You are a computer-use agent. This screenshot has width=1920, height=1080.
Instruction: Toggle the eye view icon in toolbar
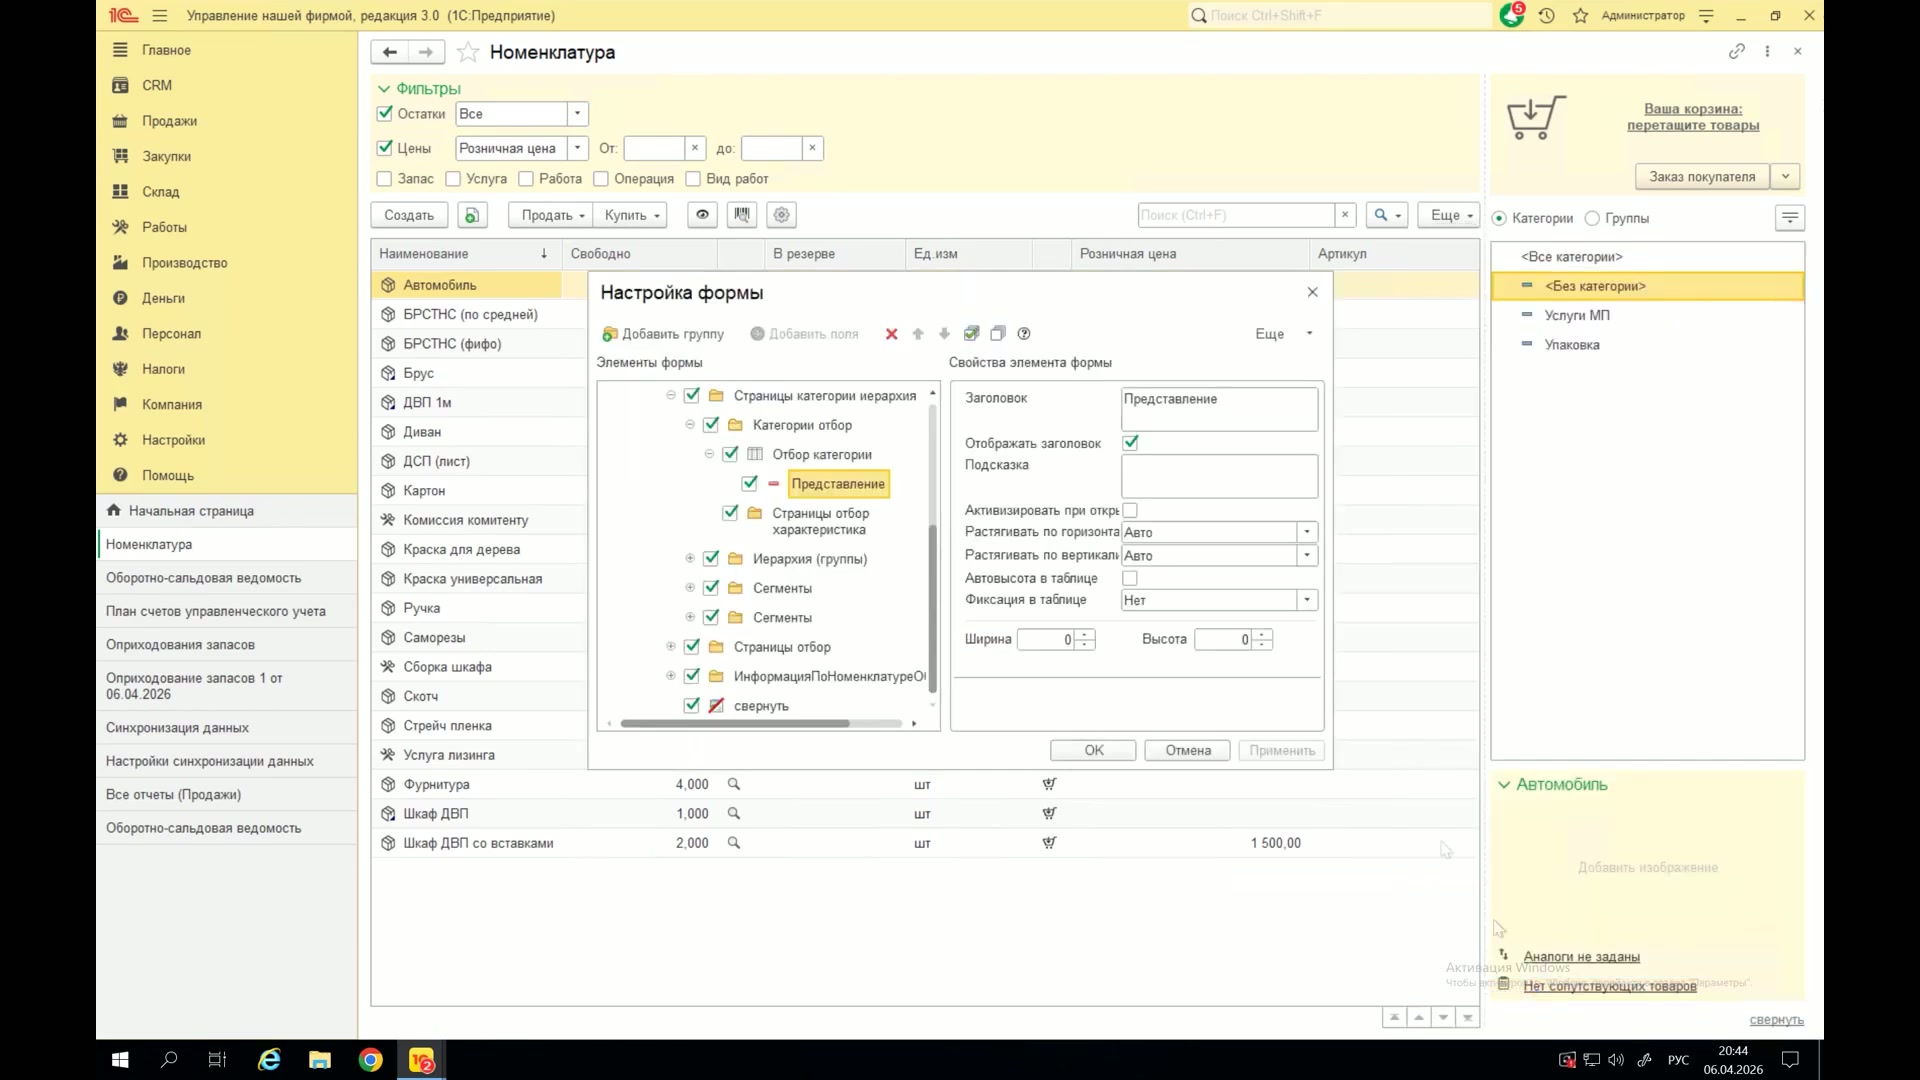(x=702, y=215)
